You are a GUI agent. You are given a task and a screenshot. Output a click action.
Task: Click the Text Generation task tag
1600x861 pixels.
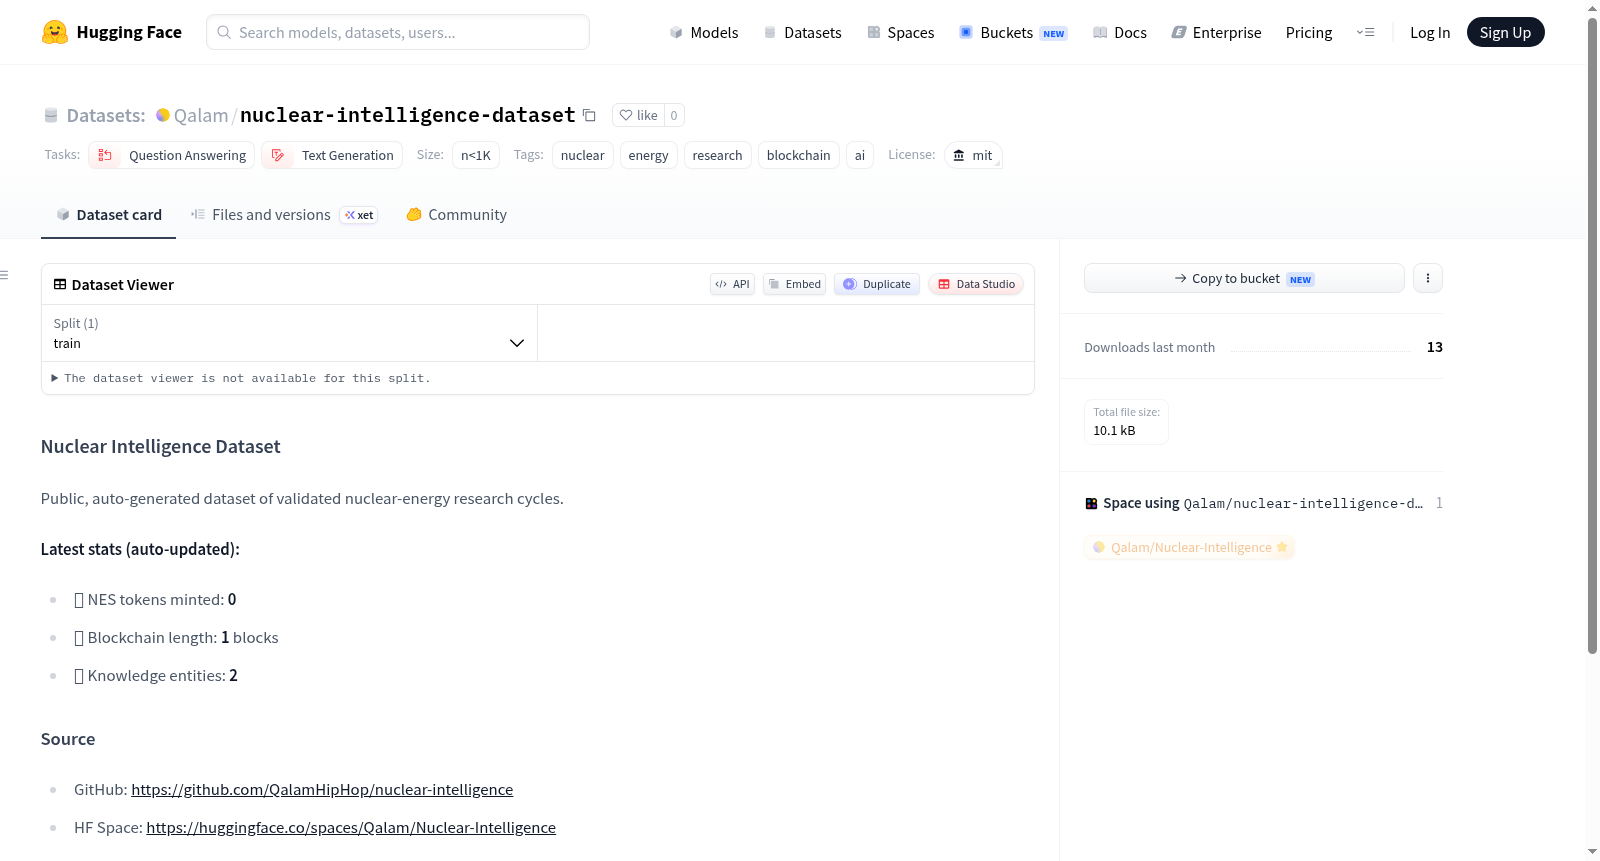pyautogui.click(x=332, y=155)
